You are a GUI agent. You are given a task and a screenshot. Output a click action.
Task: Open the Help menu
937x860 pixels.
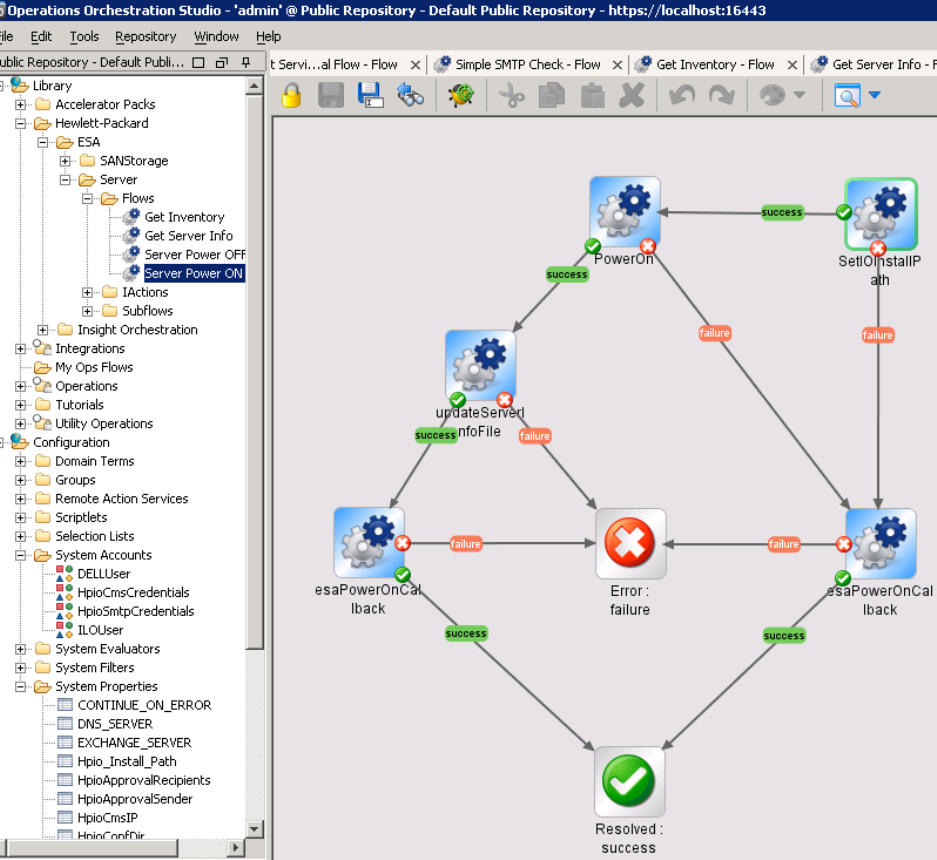268,36
